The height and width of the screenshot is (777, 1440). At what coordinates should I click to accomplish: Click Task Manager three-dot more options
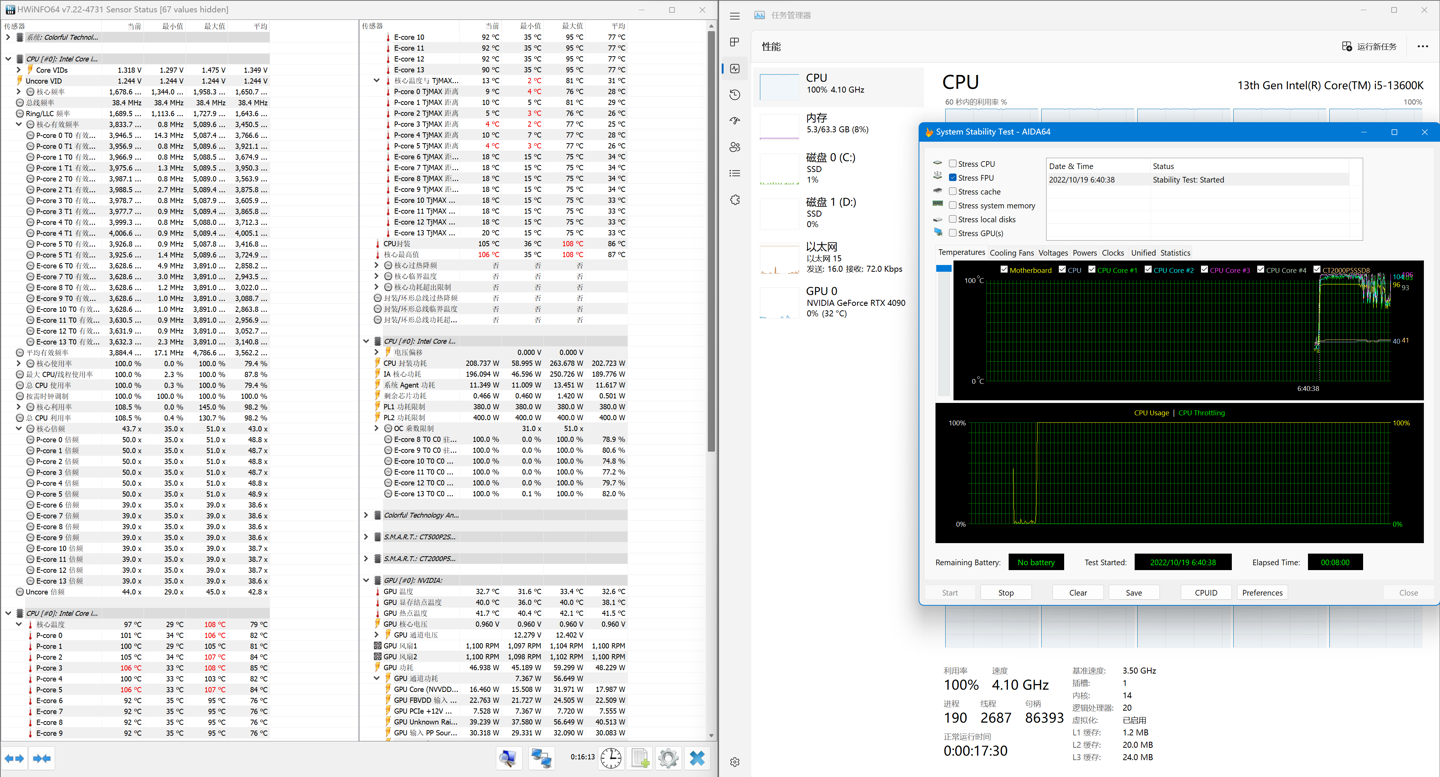click(1422, 46)
